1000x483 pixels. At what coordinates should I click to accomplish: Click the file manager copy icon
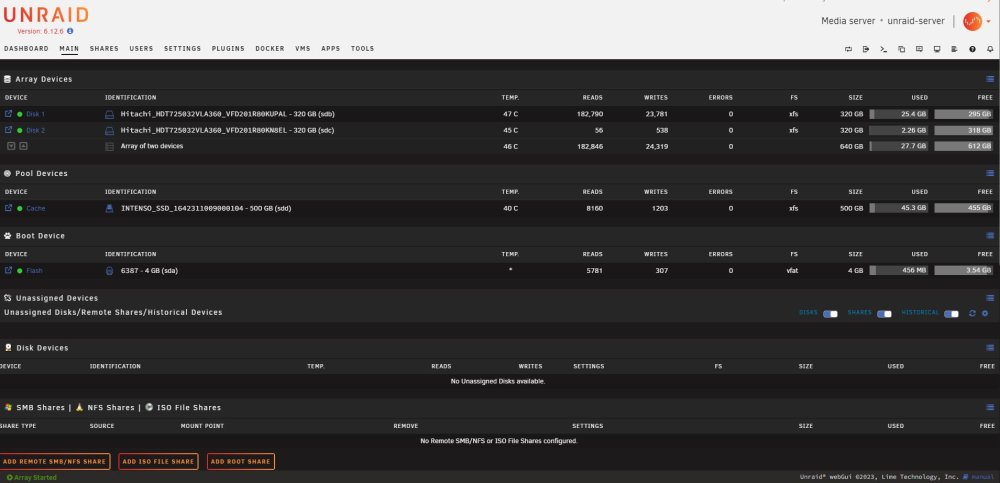[x=901, y=49]
